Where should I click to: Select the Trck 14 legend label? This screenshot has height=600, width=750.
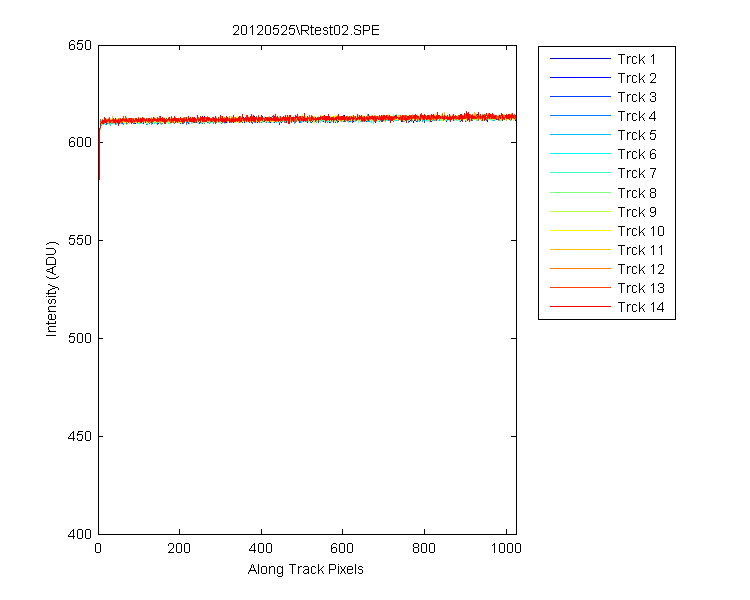point(641,307)
